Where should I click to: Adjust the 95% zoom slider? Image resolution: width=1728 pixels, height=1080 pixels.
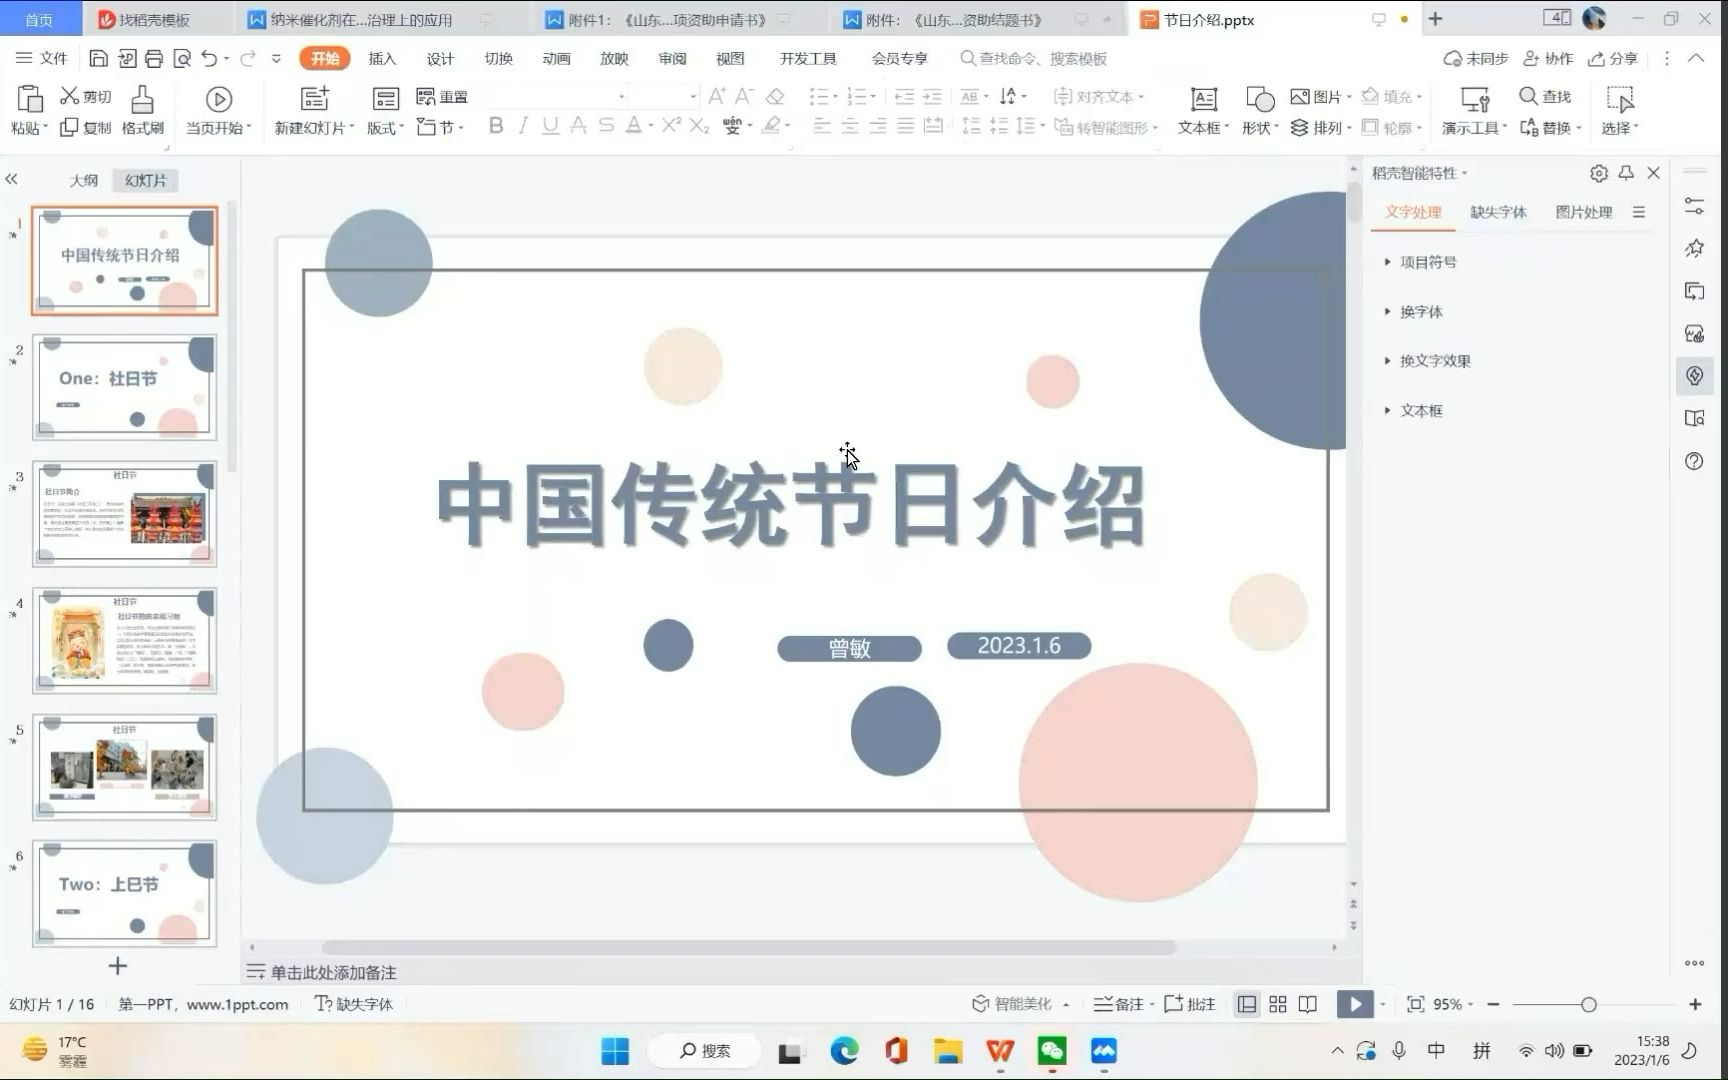point(1591,1004)
